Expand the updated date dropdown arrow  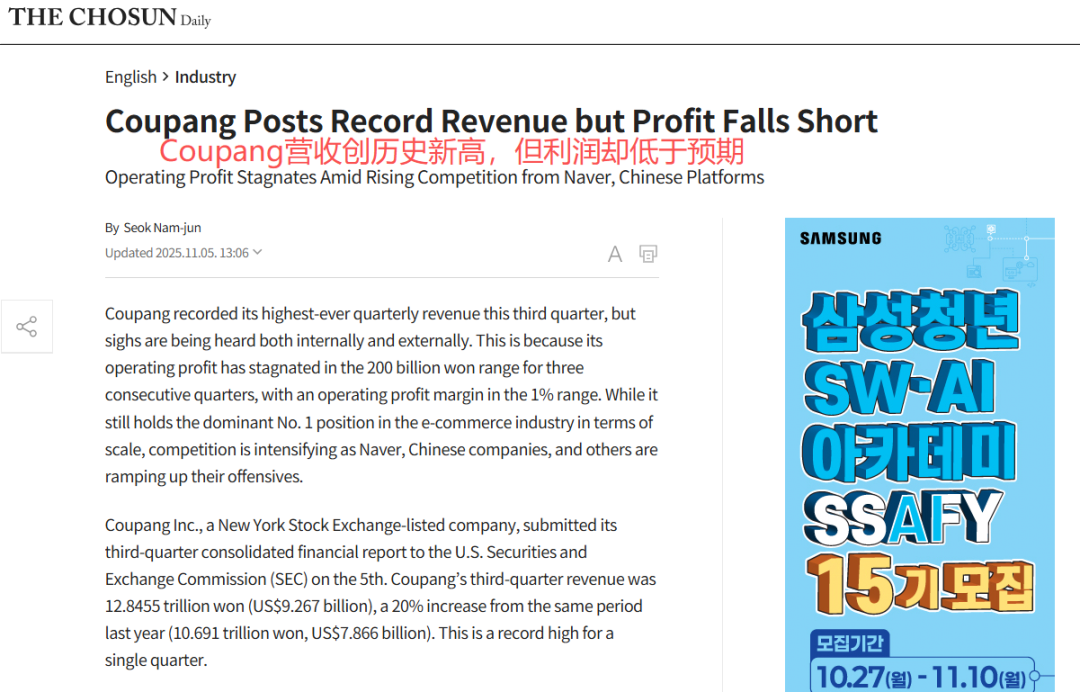click(x=258, y=252)
